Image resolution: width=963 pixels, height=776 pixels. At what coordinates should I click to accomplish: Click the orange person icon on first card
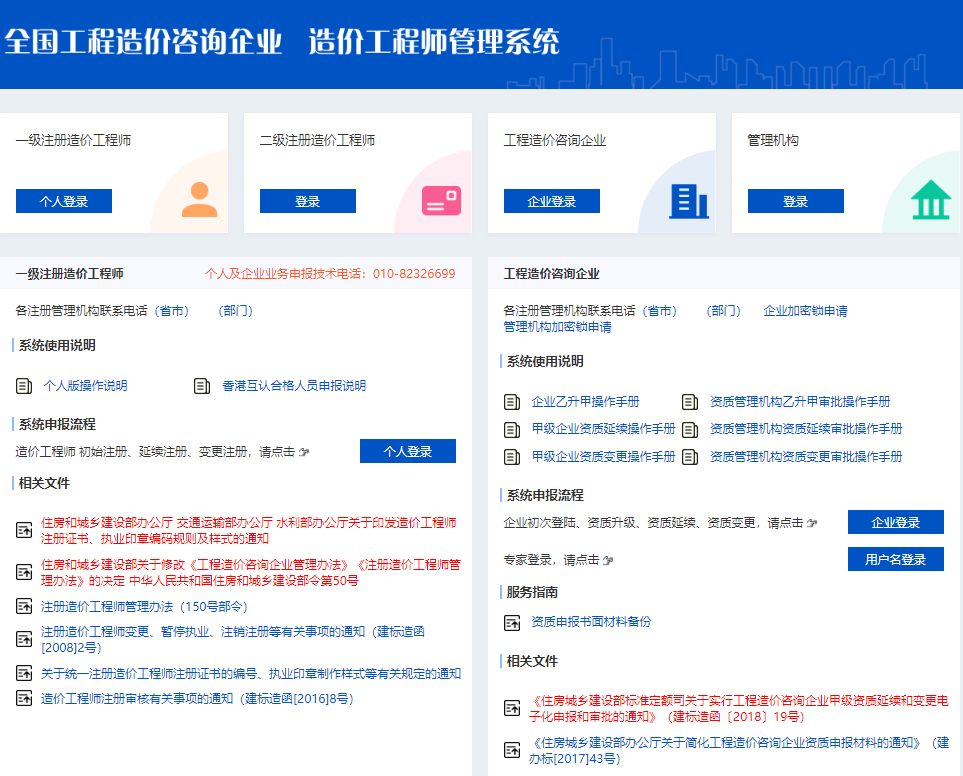tap(199, 200)
